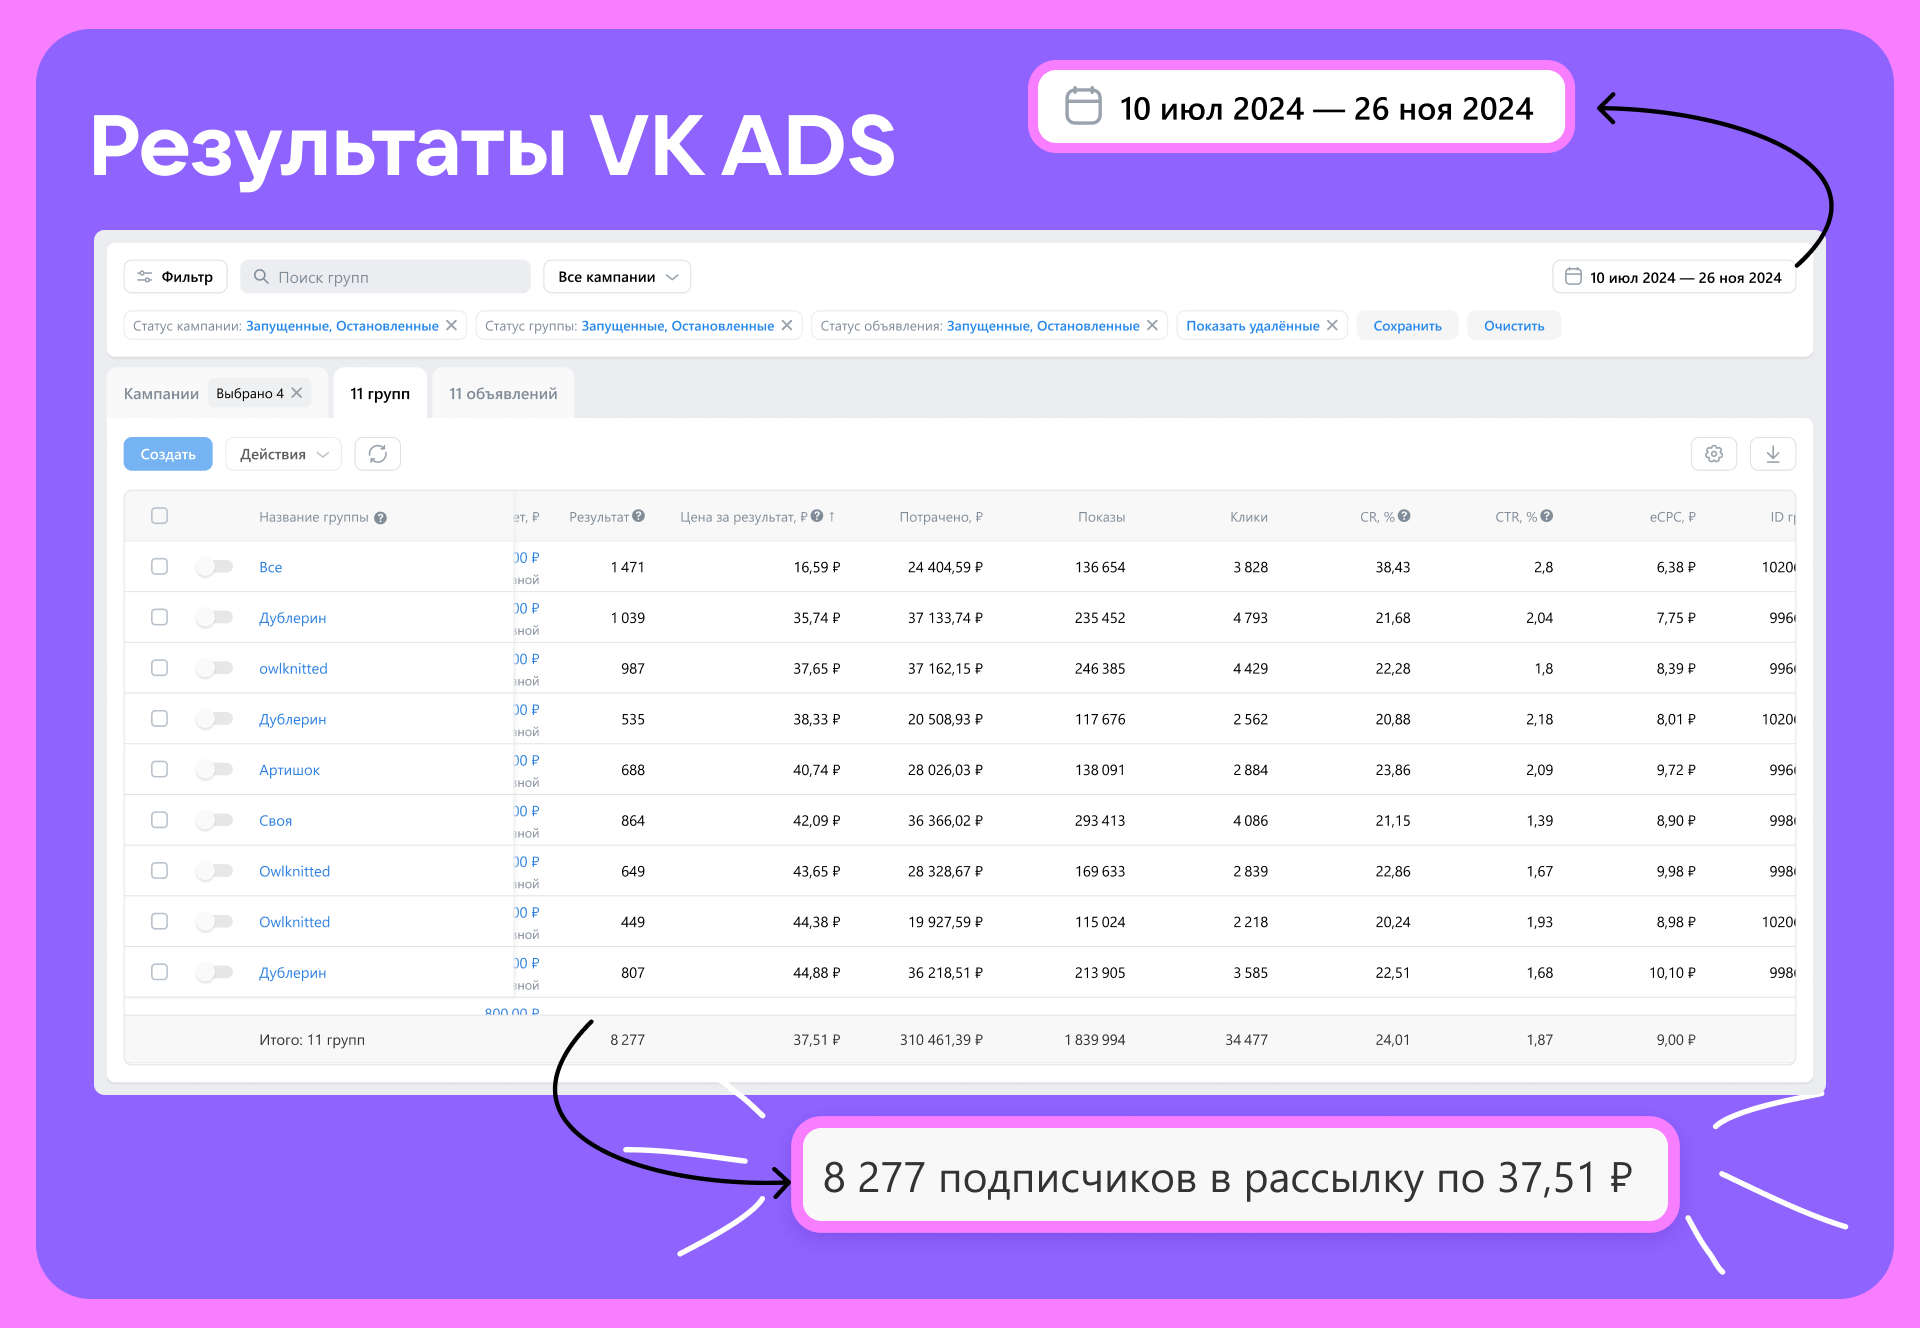Remove the Статус кампании filter chip
Viewport: 1920px width, 1328px height.
click(x=452, y=326)
